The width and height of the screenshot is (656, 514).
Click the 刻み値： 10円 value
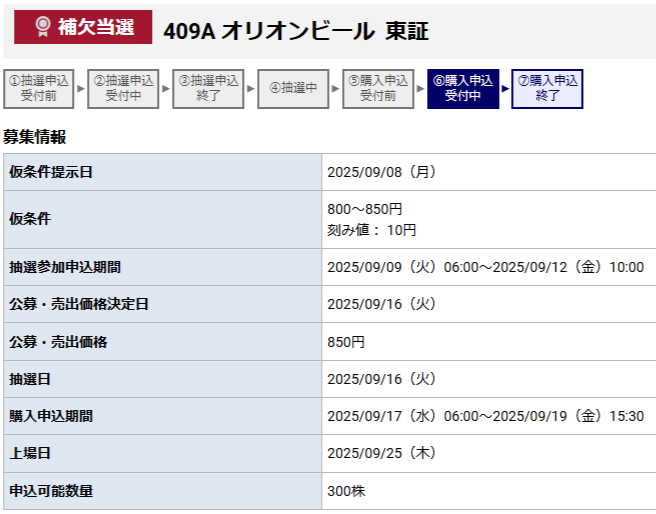click(372, 230)
